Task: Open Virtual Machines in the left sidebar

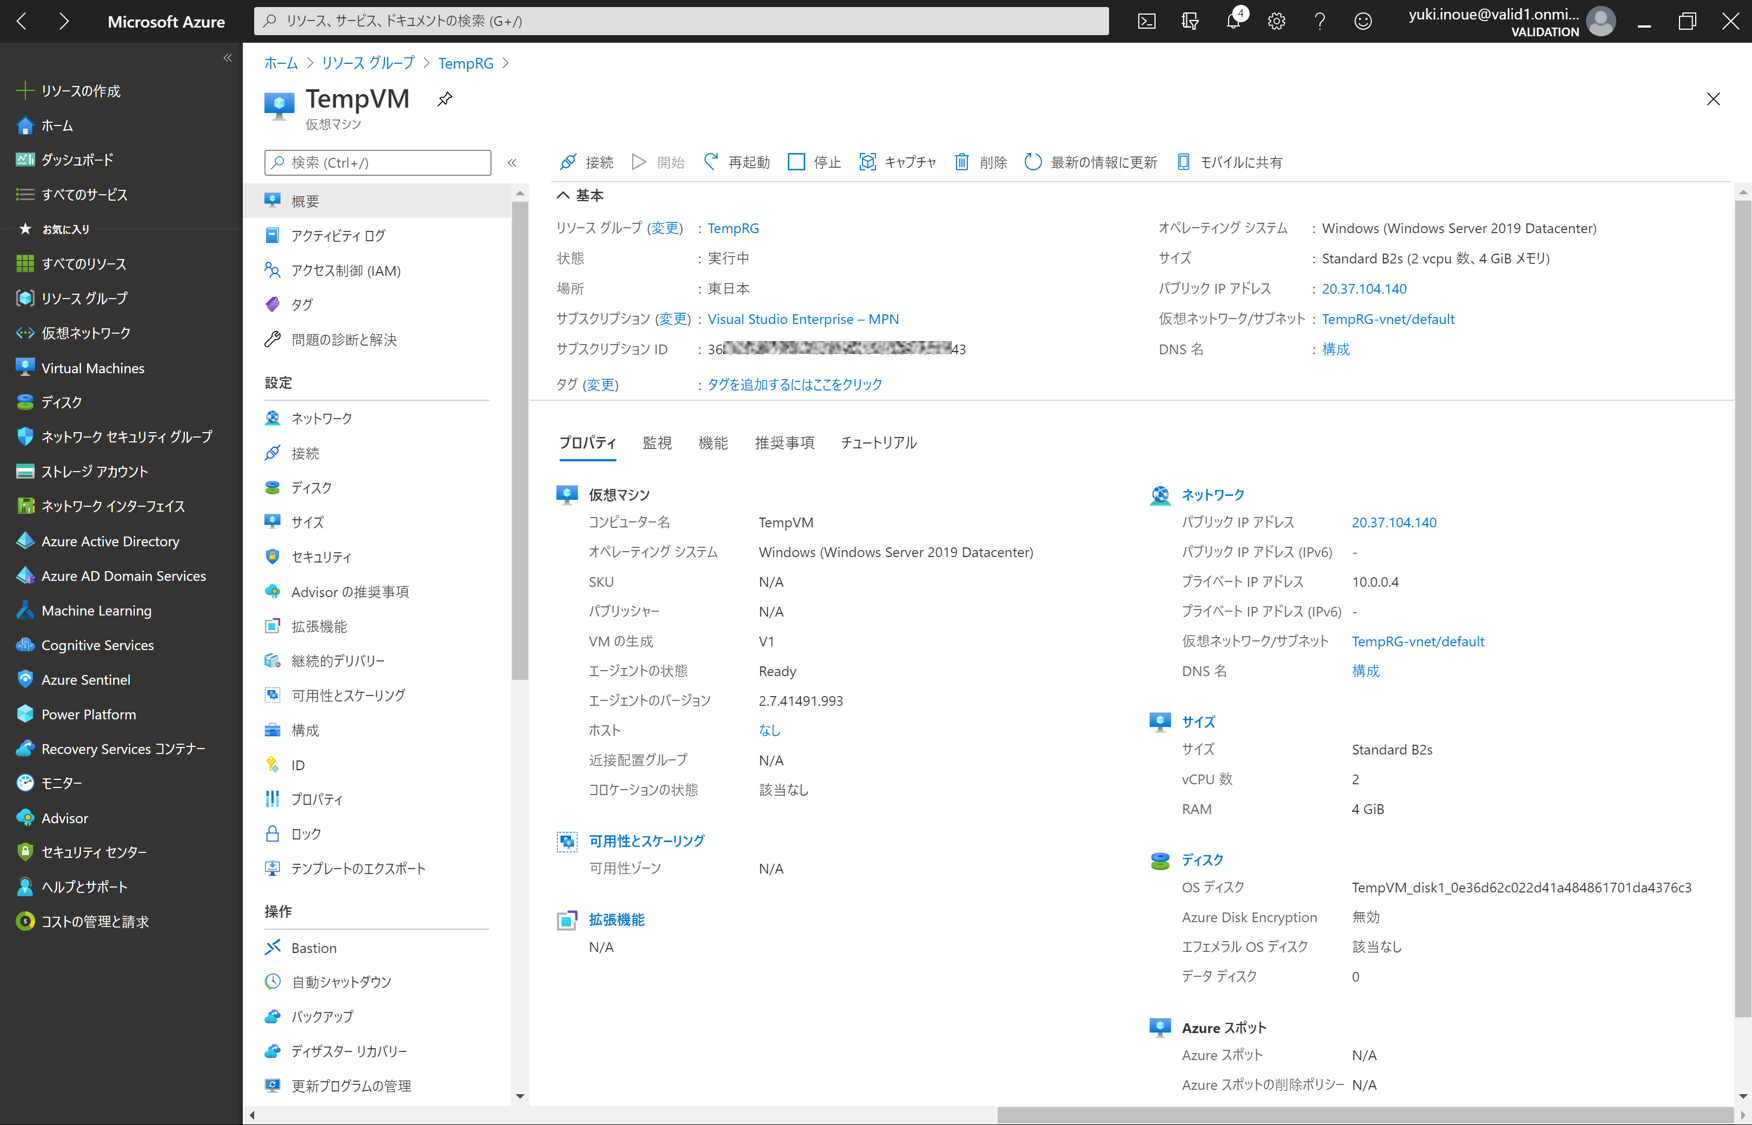Action: (x=80, y=368)
